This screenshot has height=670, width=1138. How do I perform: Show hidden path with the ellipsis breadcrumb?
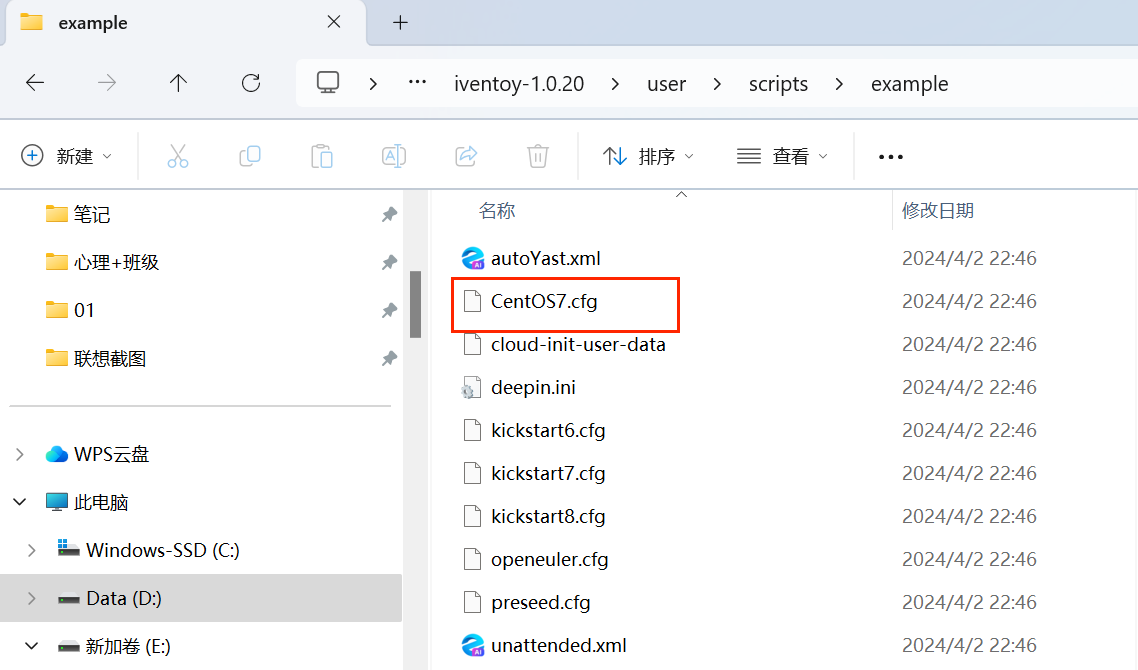pyautogui.click(x=417, y=83)
